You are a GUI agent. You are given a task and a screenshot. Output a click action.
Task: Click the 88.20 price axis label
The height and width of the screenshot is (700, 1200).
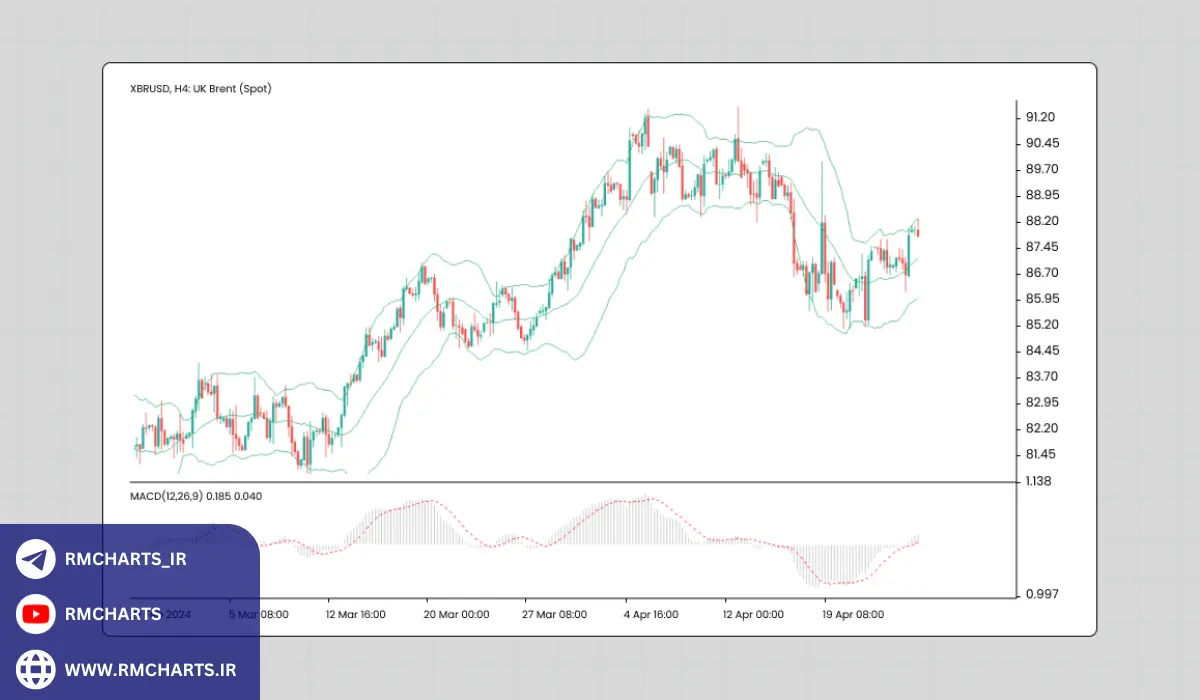tap(1041, 221)
